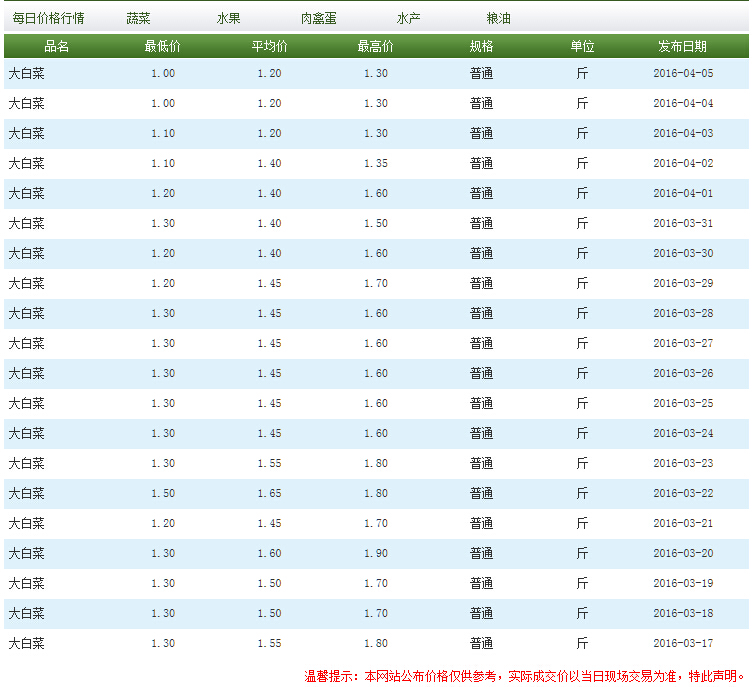
Task: Select date cell 2016-04-03
Action: click(x=683, y=133)
